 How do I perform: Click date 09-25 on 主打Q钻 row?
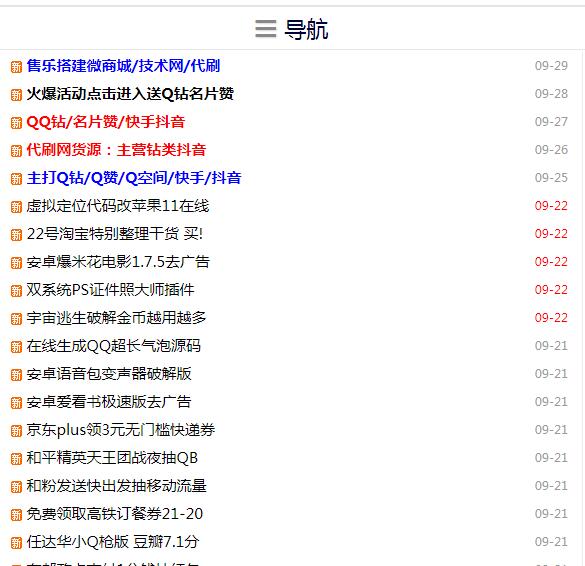coord(551,178)
